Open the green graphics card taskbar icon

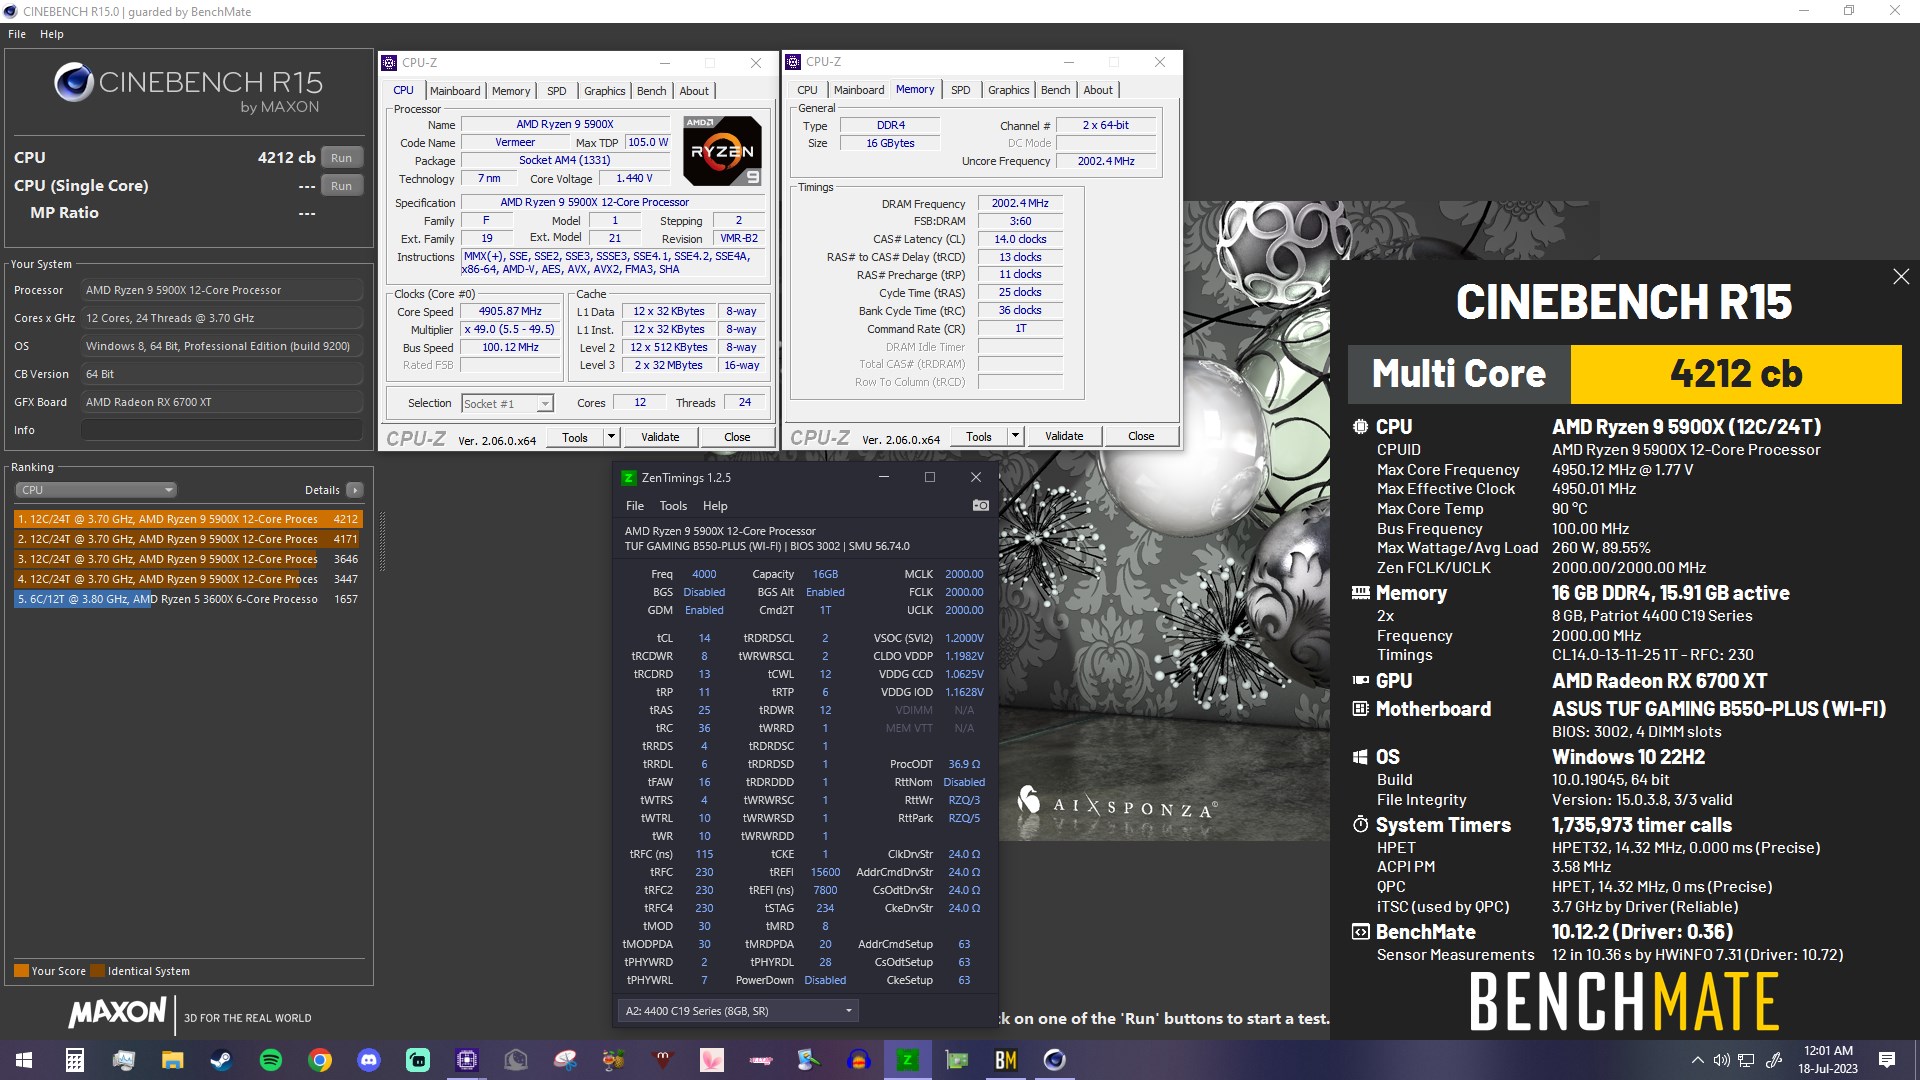pos(957,1060)
